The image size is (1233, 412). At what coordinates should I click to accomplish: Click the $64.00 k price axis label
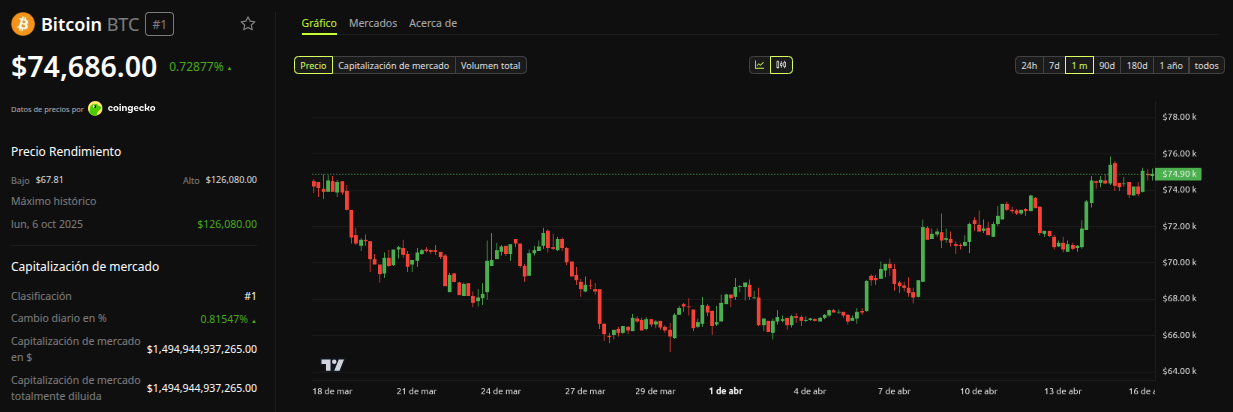pyautogui.click(x=1179, y=371)
